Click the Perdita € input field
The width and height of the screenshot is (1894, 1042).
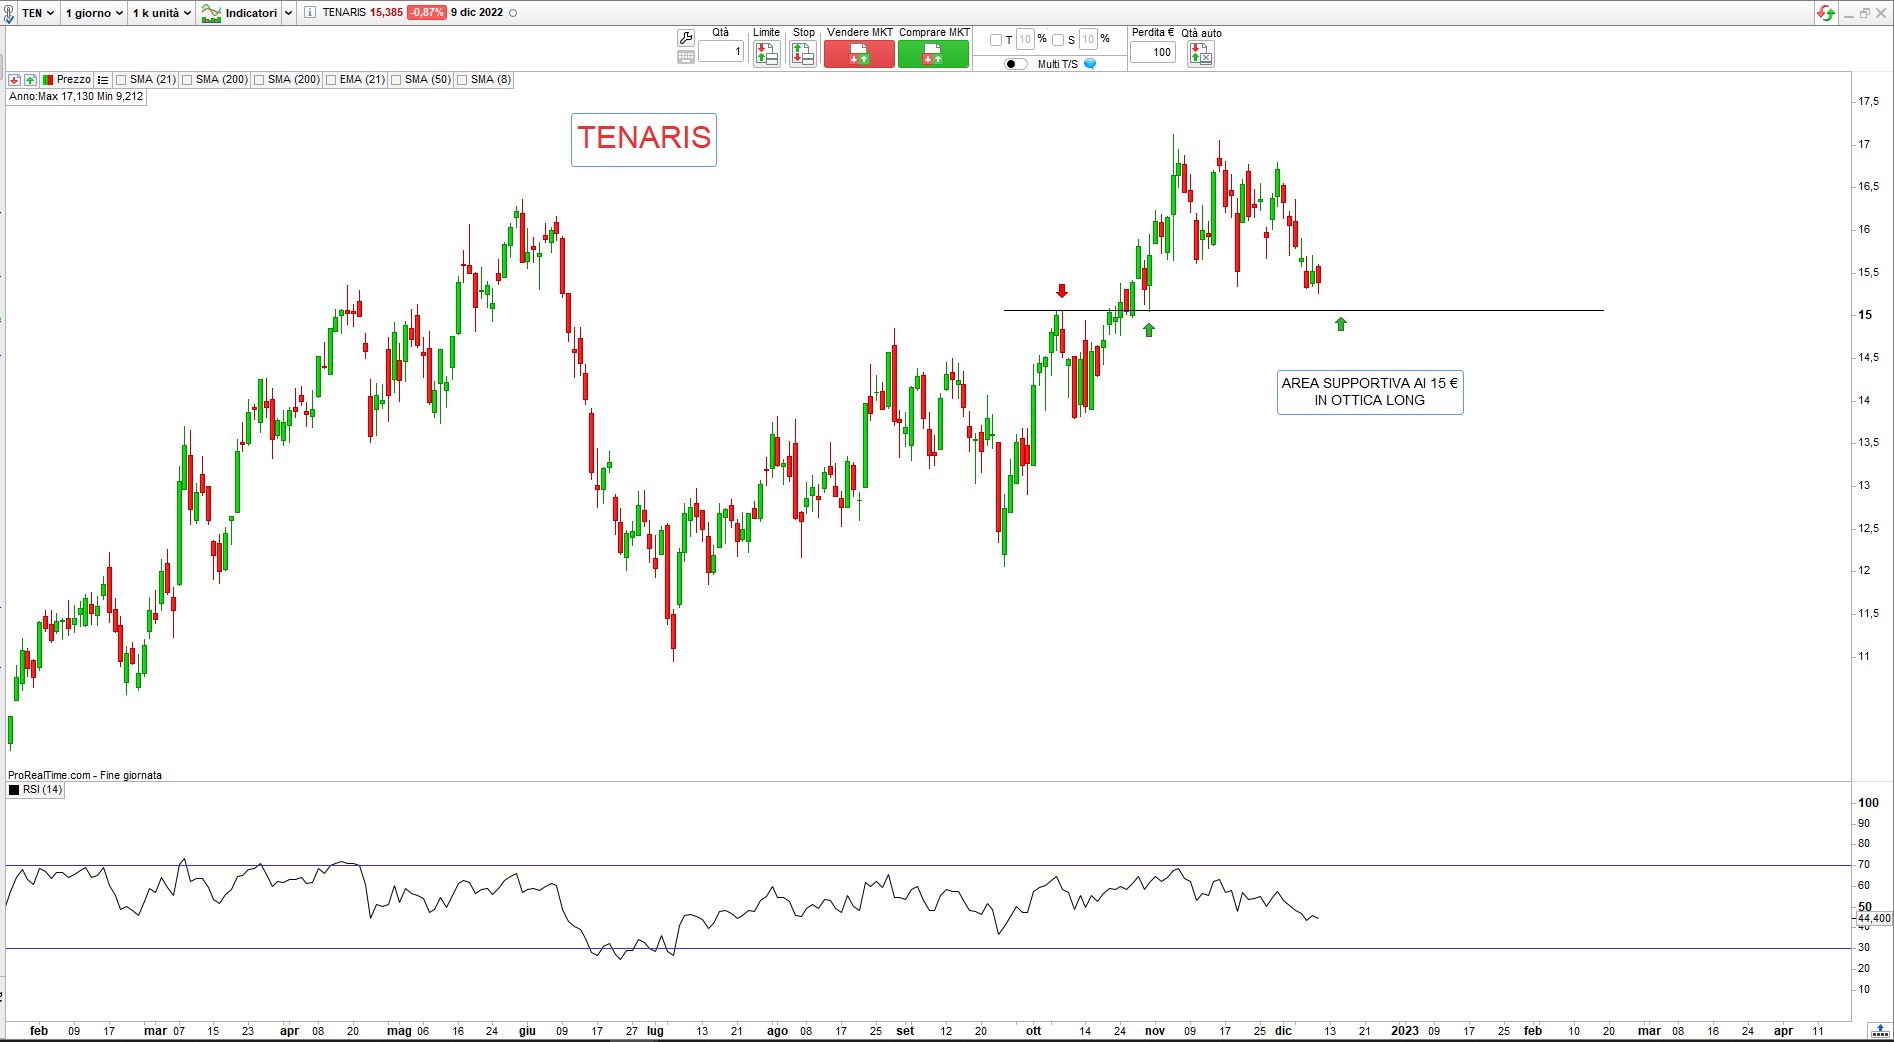pyautogui.click(x=1152, y=52)
